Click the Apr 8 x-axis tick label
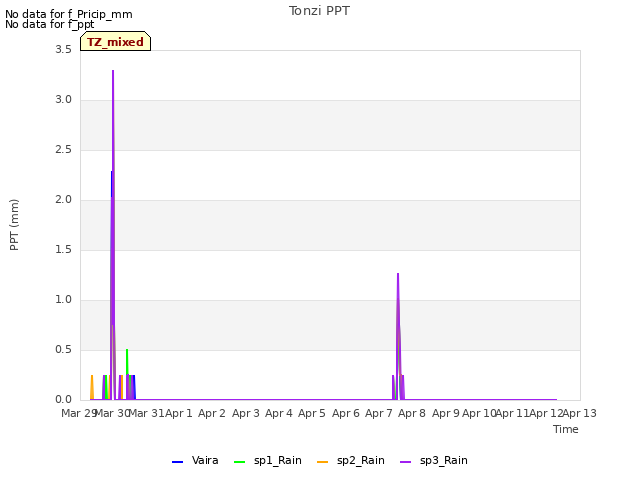 point(412,413)
